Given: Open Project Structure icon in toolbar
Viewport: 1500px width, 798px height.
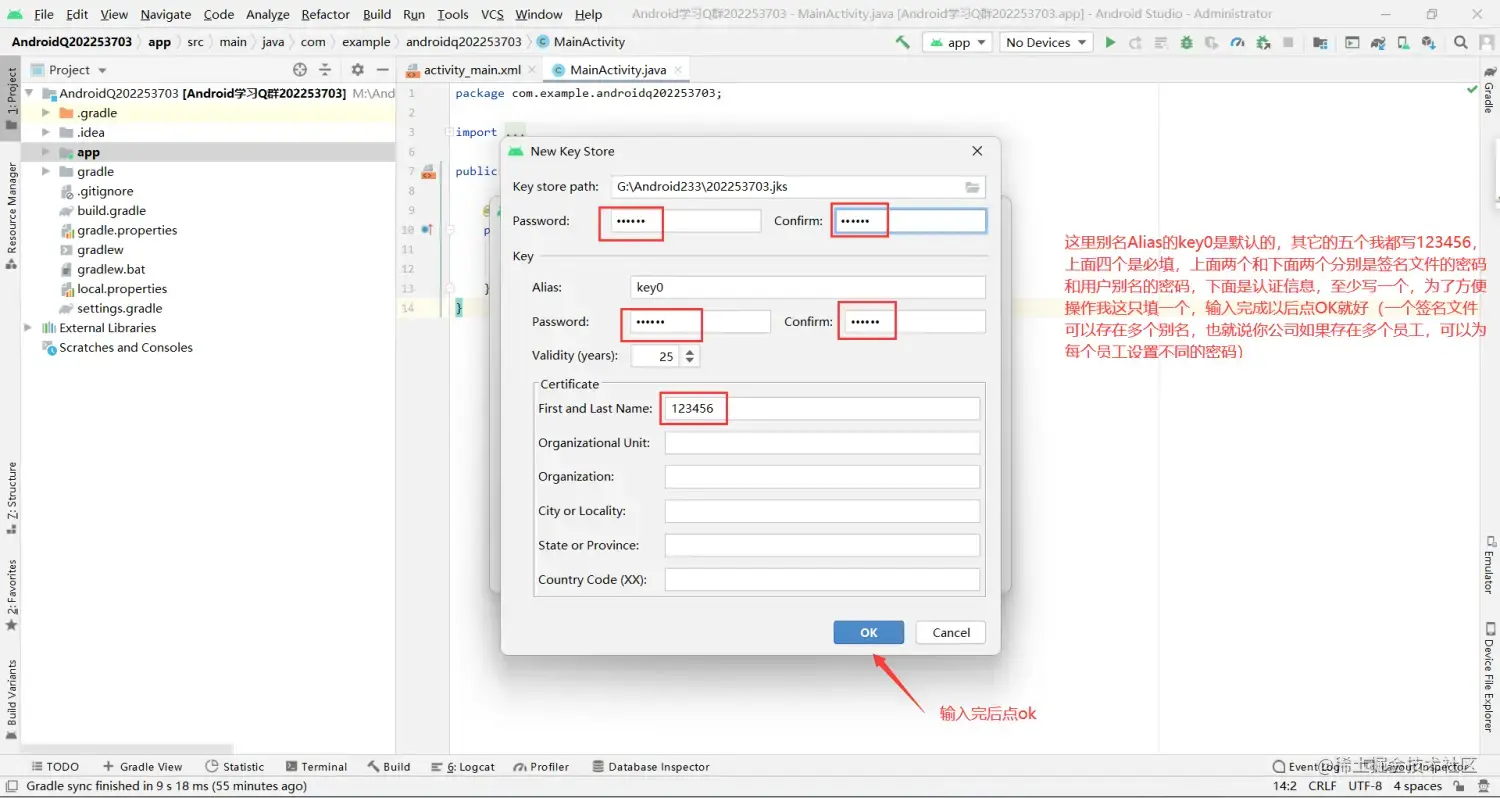Looking at the screenshot, I should point(1321,42).
